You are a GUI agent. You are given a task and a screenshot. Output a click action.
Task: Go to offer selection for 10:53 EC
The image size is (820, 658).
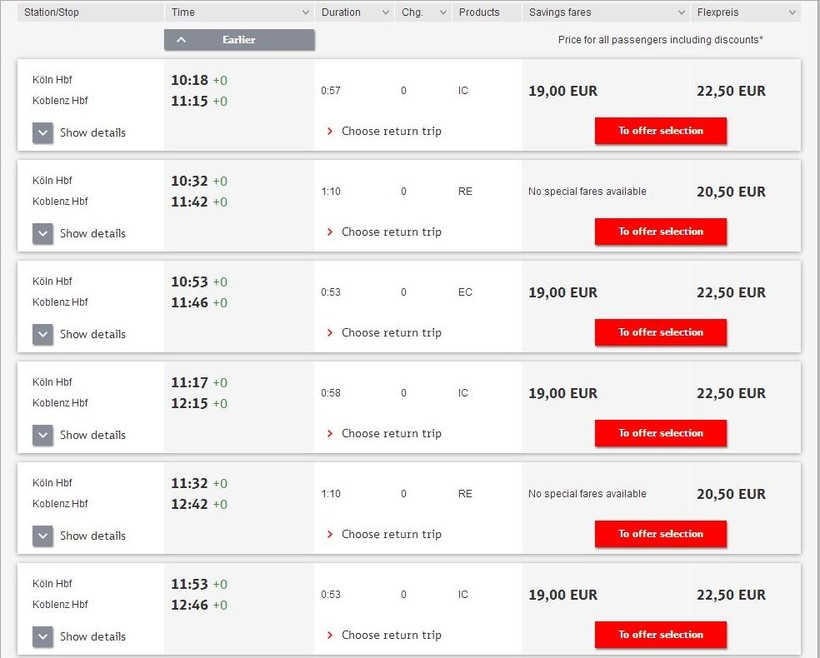click(x=660, y=332)
